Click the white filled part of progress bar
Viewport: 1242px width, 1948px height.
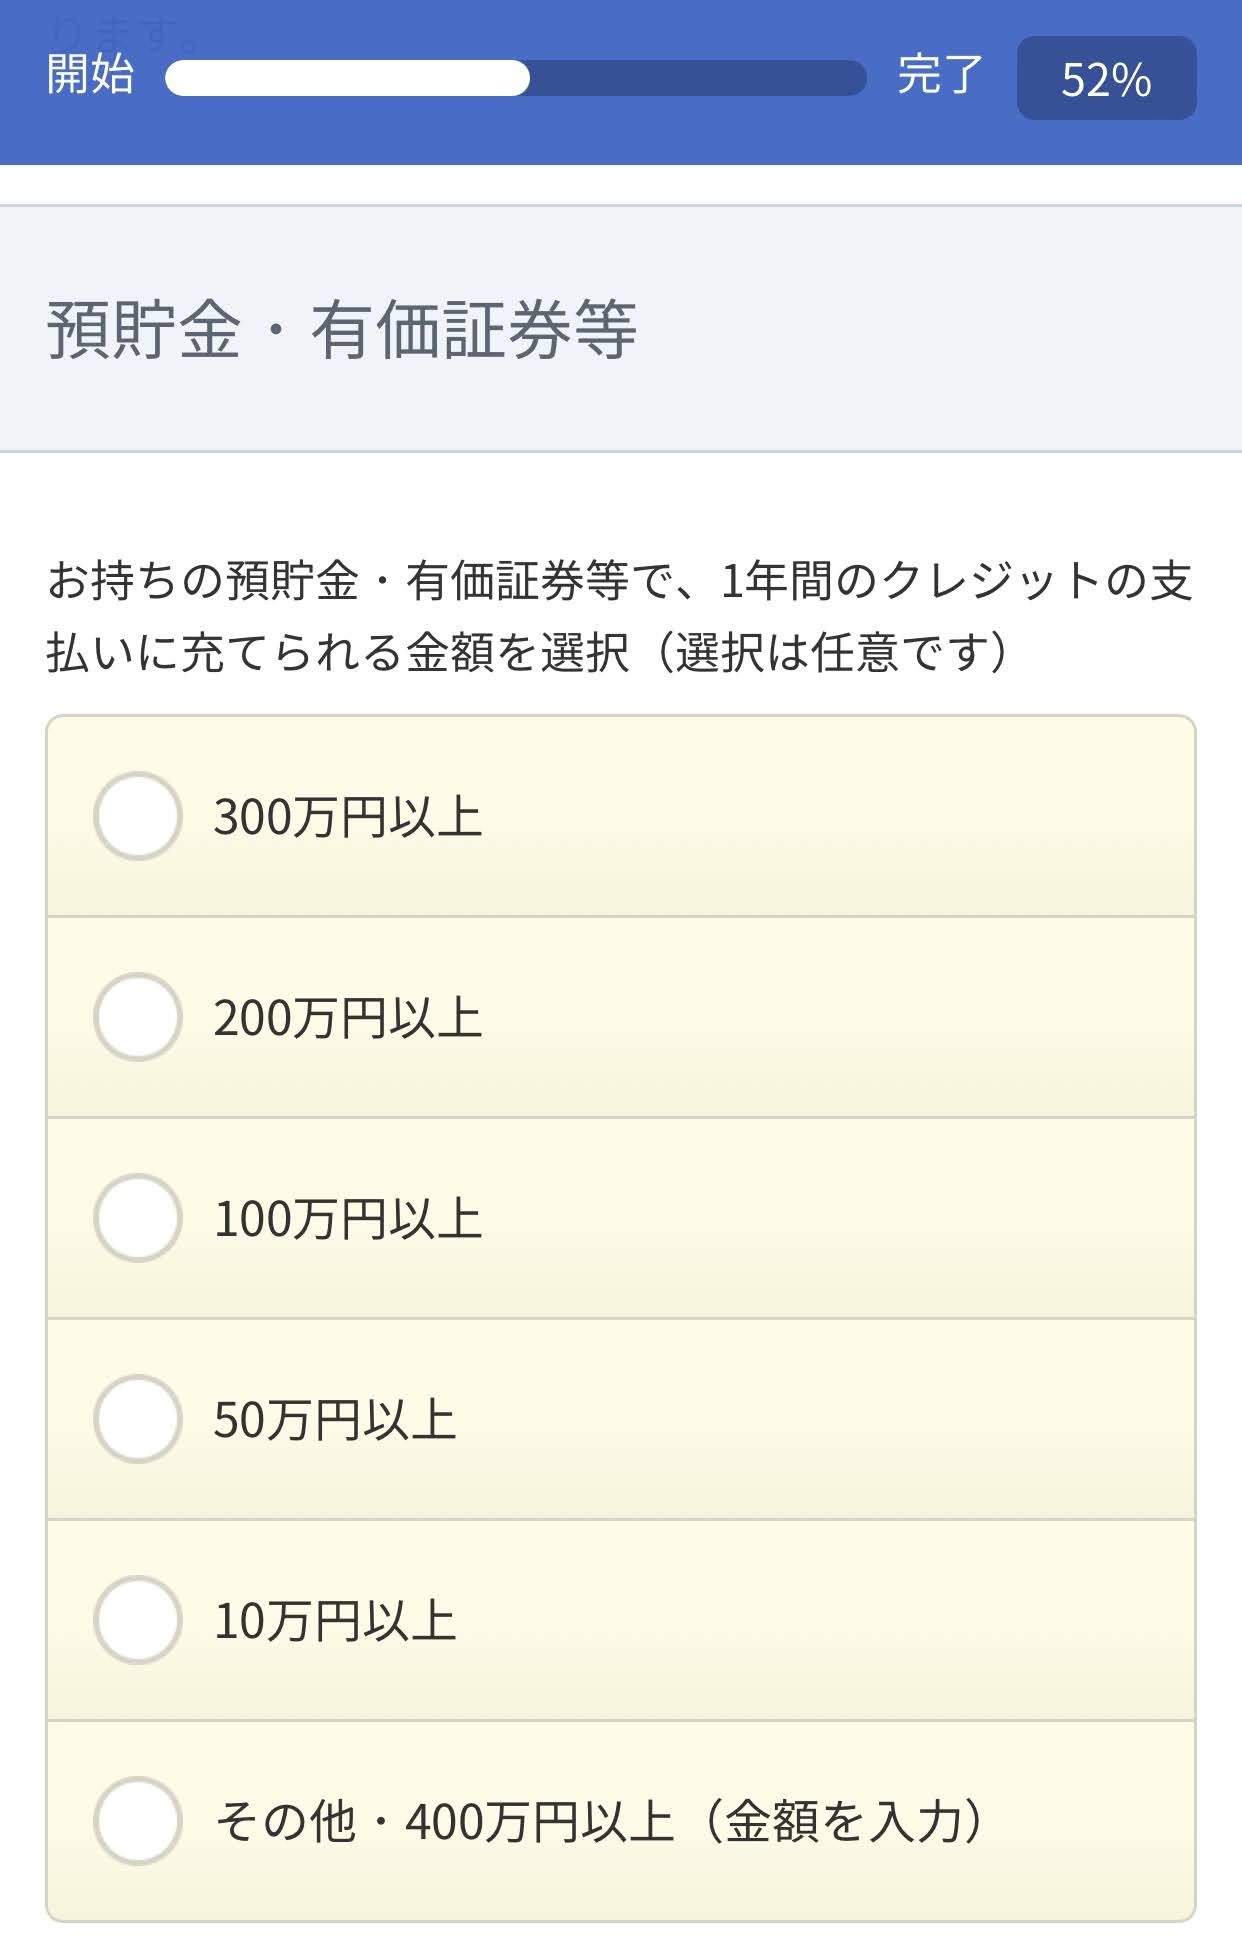[347, 78]
